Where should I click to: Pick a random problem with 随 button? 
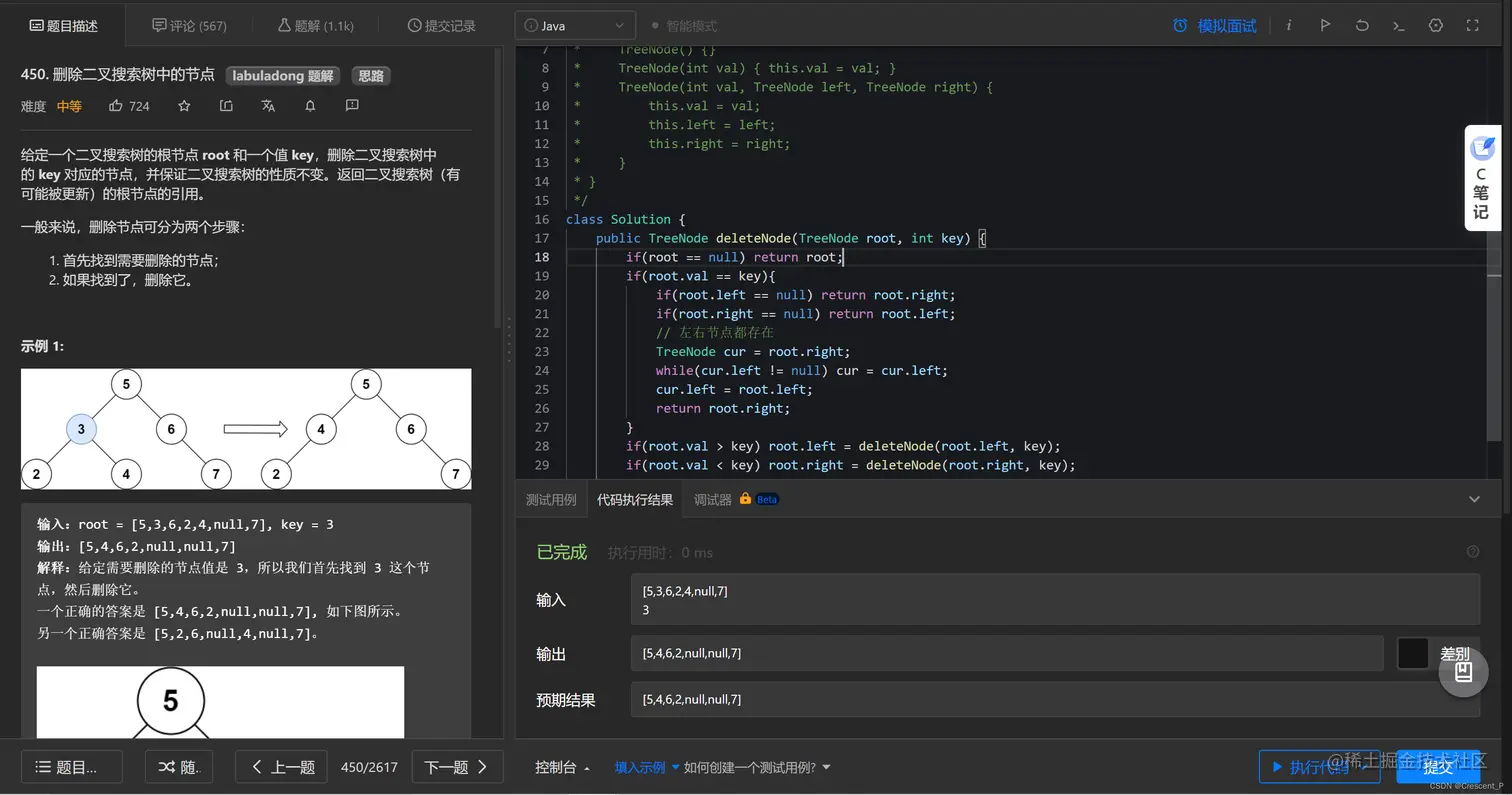179,767
